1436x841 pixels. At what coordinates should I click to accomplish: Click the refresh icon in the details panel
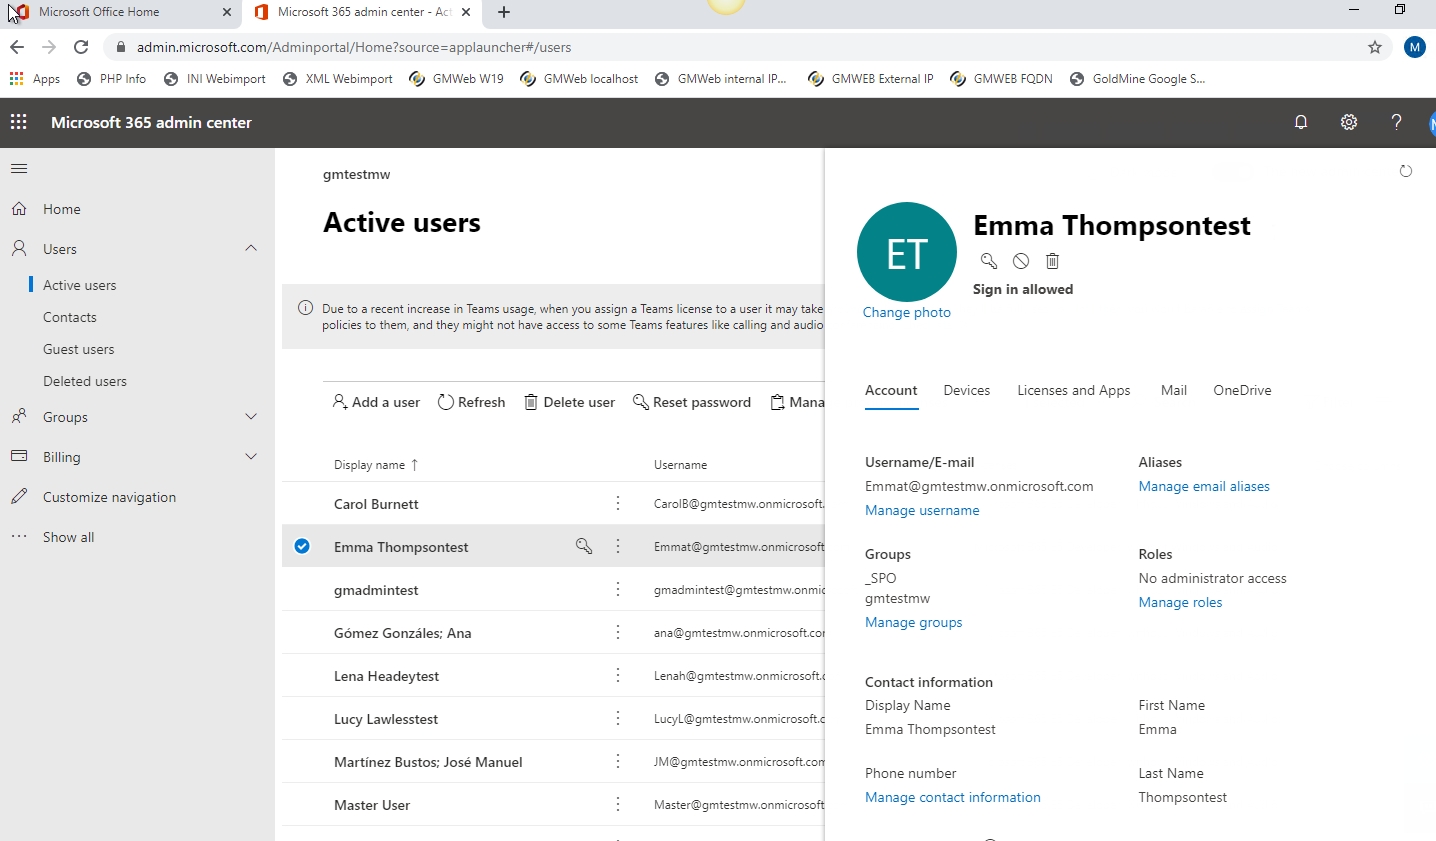coord(1405,171)
